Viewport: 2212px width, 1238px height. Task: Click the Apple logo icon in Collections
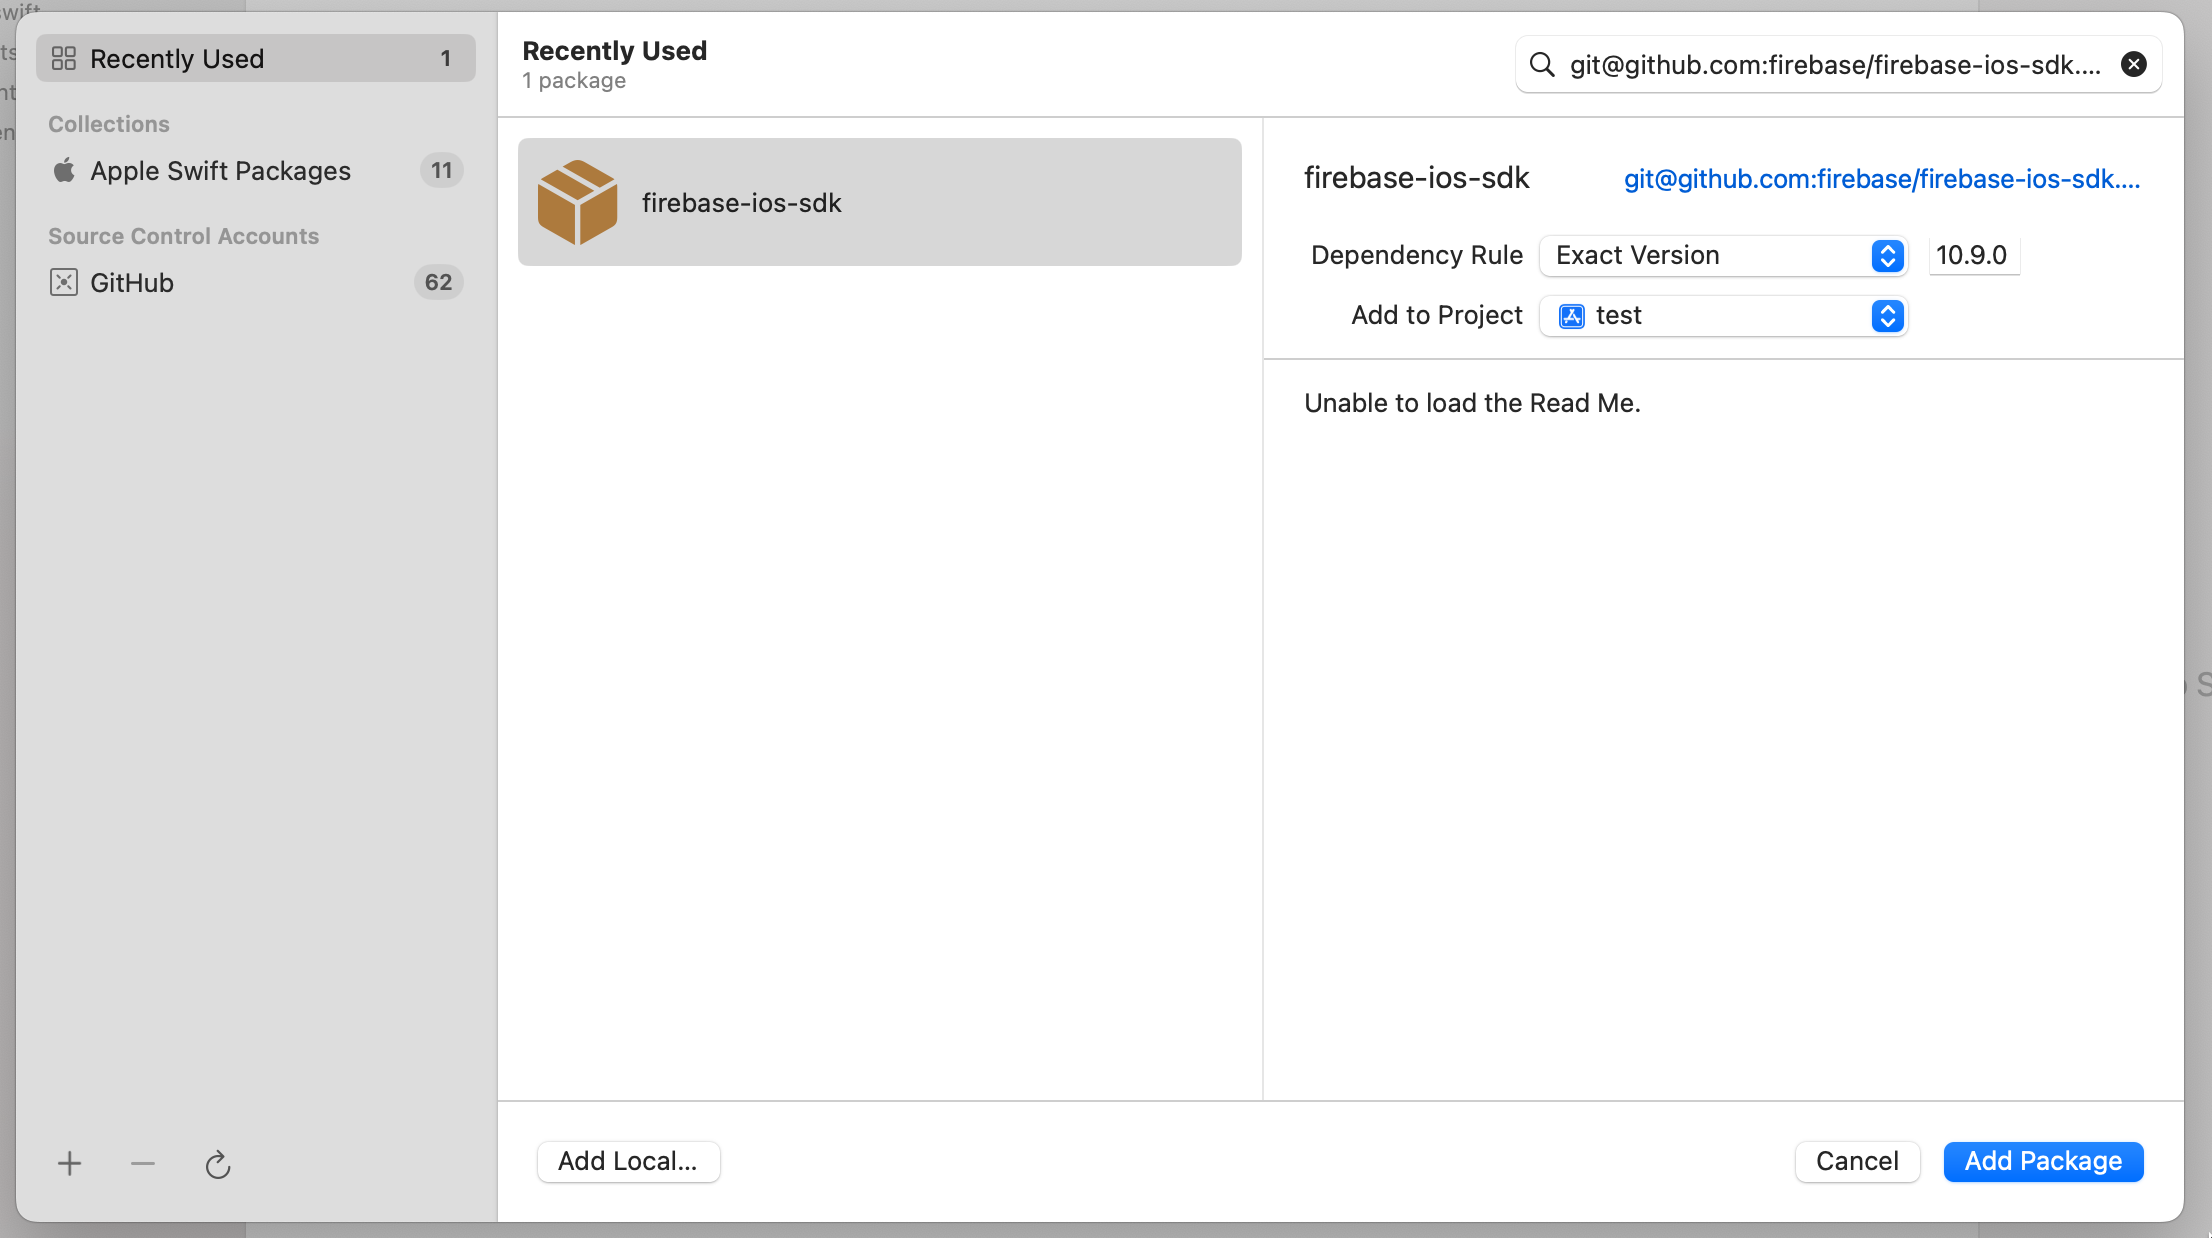[64, 171]
